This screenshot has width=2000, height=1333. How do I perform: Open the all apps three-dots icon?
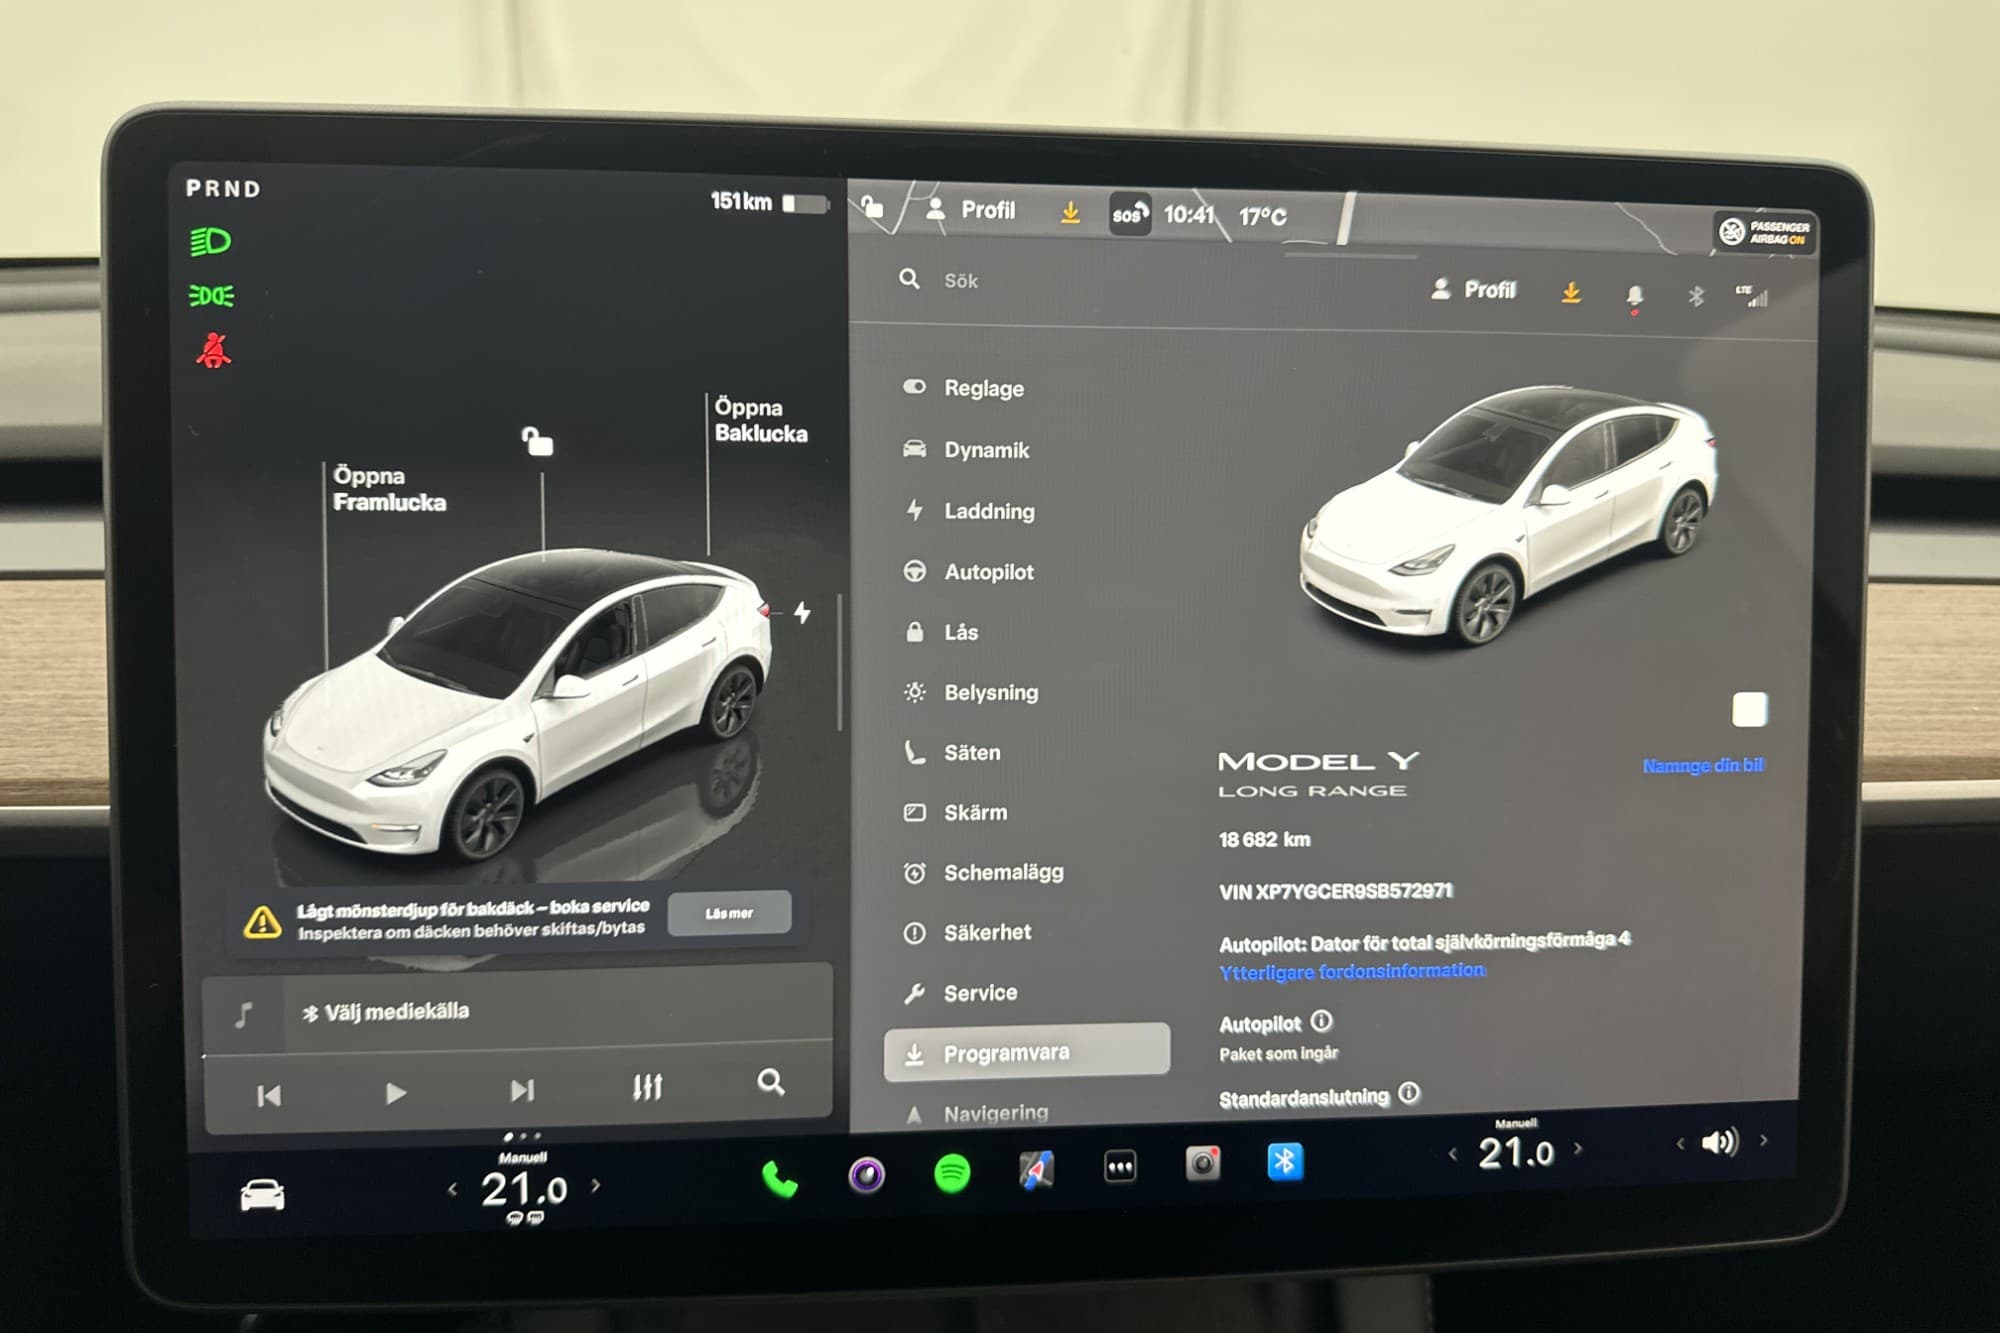pos(1120,1166)
